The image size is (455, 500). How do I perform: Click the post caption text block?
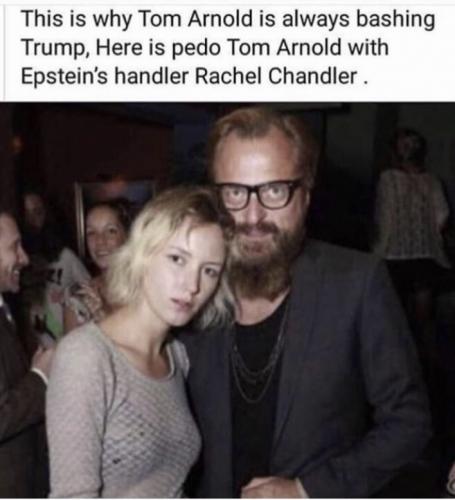(228, 47)
